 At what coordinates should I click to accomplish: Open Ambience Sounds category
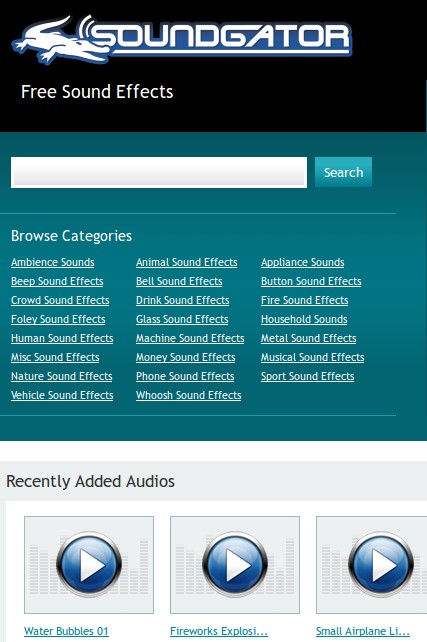click(x=53, y=262)
